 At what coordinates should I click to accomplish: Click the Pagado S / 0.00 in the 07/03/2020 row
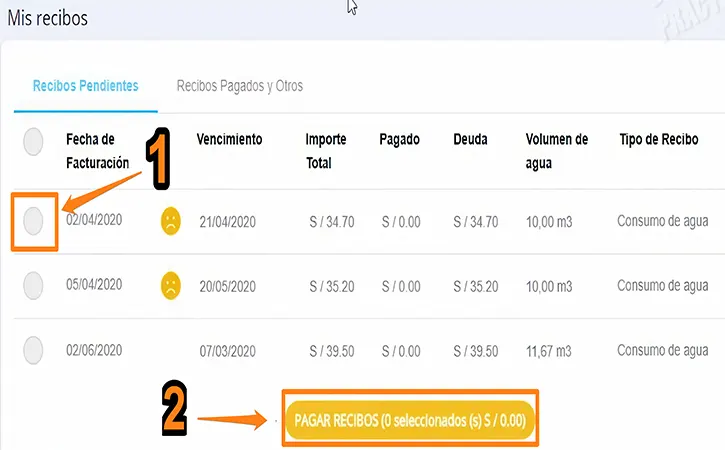pyautogui.click(x=401, y=351)
